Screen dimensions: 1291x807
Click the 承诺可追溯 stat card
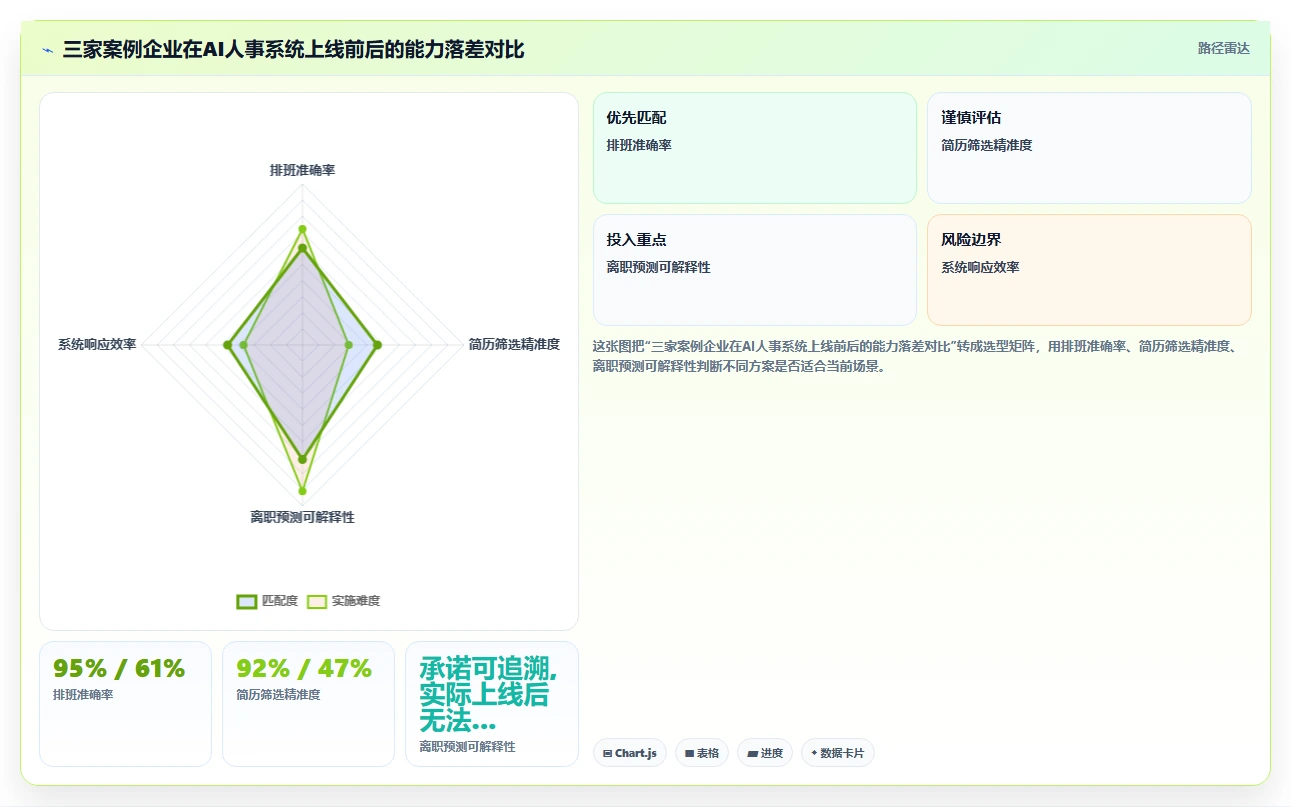click(x=492, y=704)
